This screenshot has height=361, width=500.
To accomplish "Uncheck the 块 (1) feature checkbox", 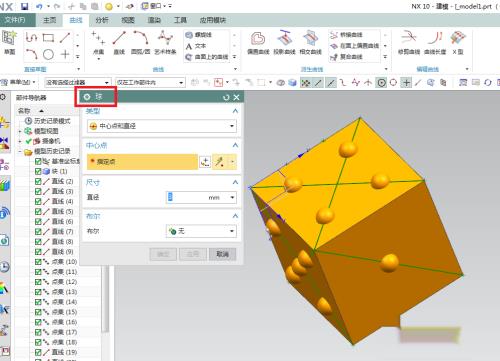I will click(x=38, y=171).
